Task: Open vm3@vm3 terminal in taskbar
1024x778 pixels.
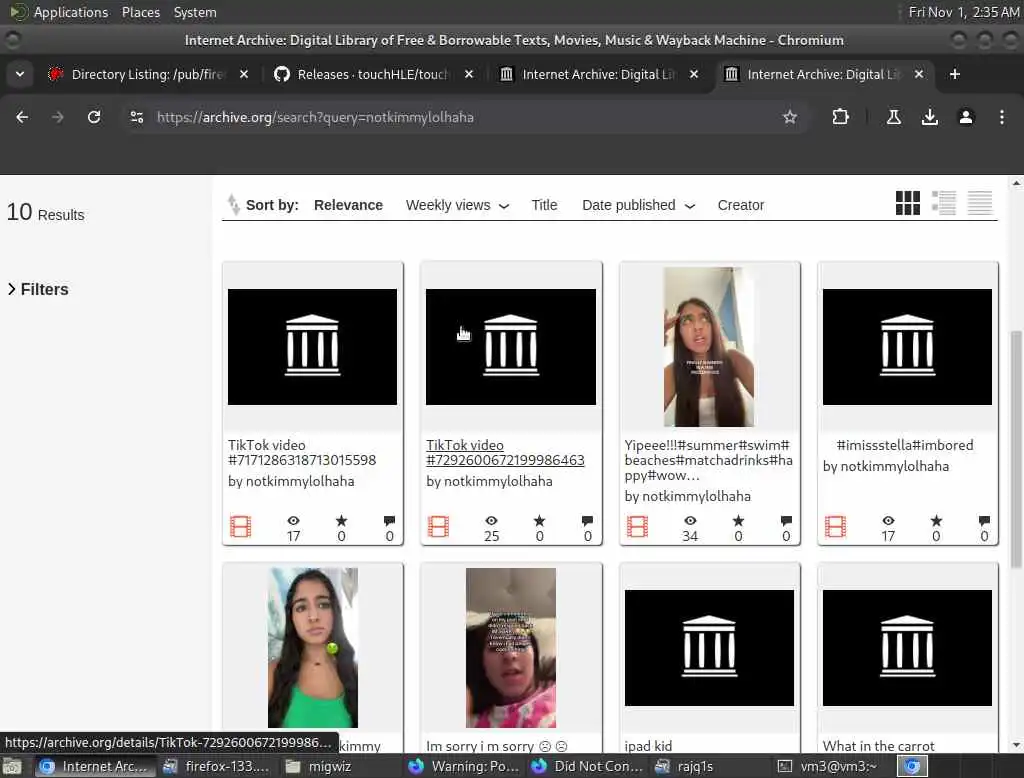Action: [827, 766]
